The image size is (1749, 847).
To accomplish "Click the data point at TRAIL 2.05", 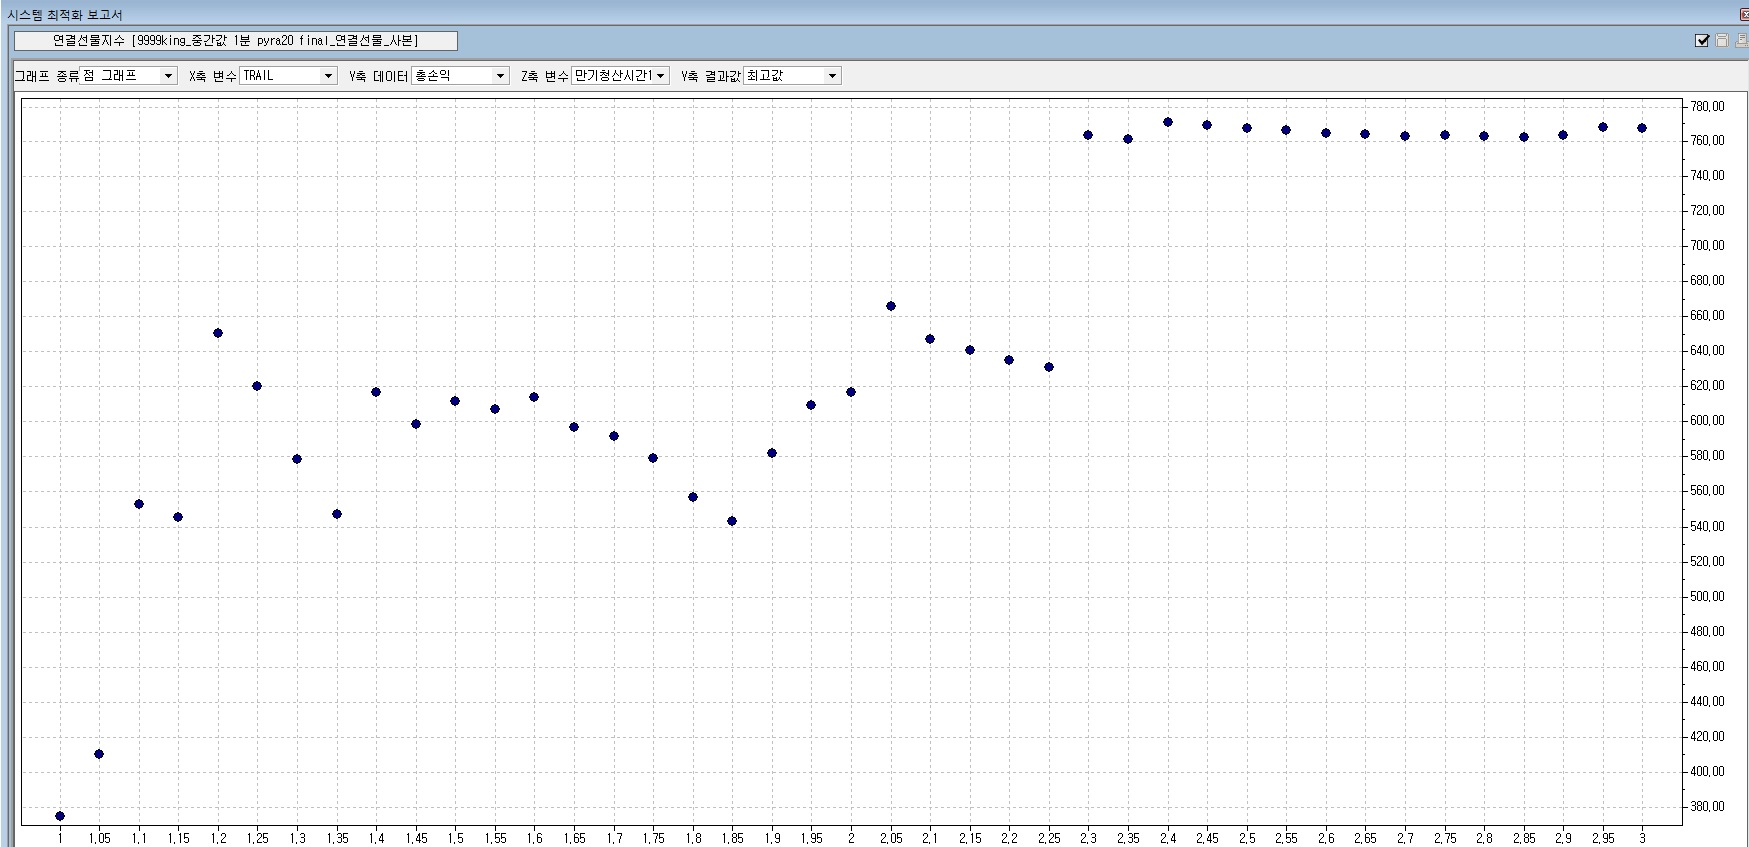I will 891,306.
